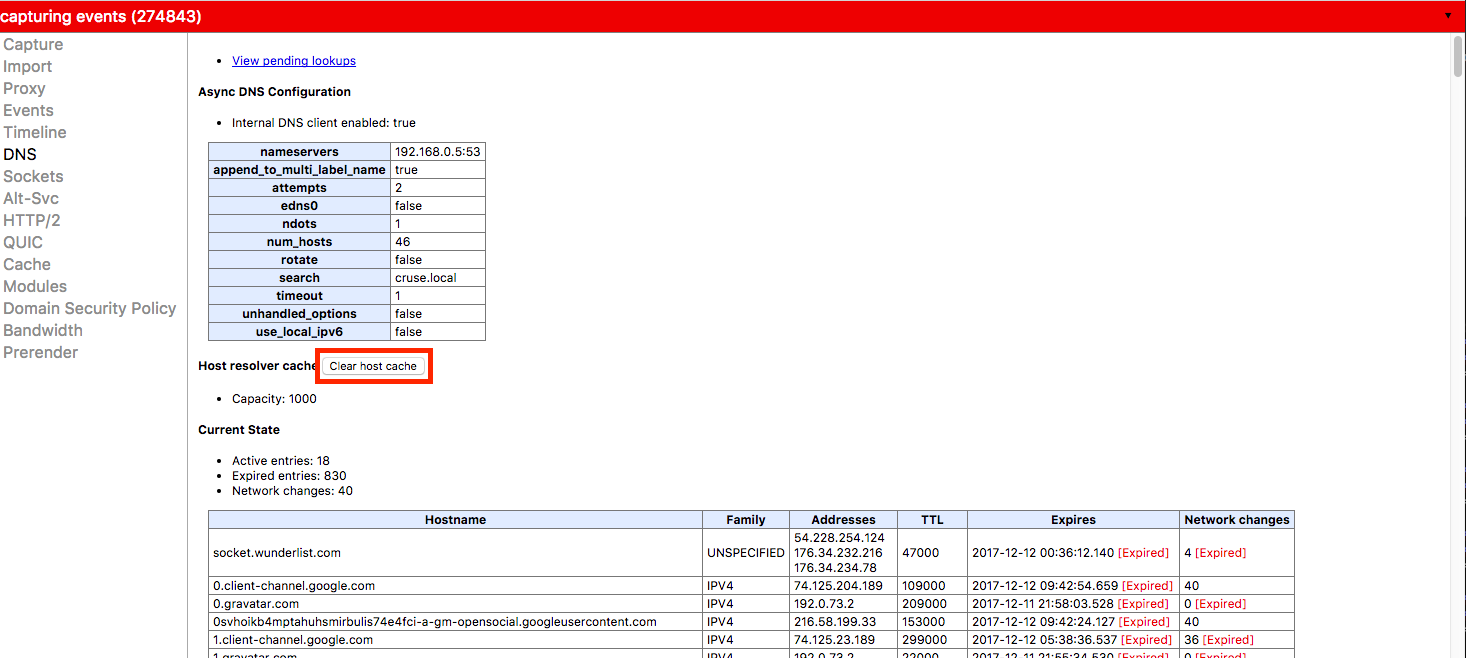Navigate to the QUIC tab

coord(23,242)
